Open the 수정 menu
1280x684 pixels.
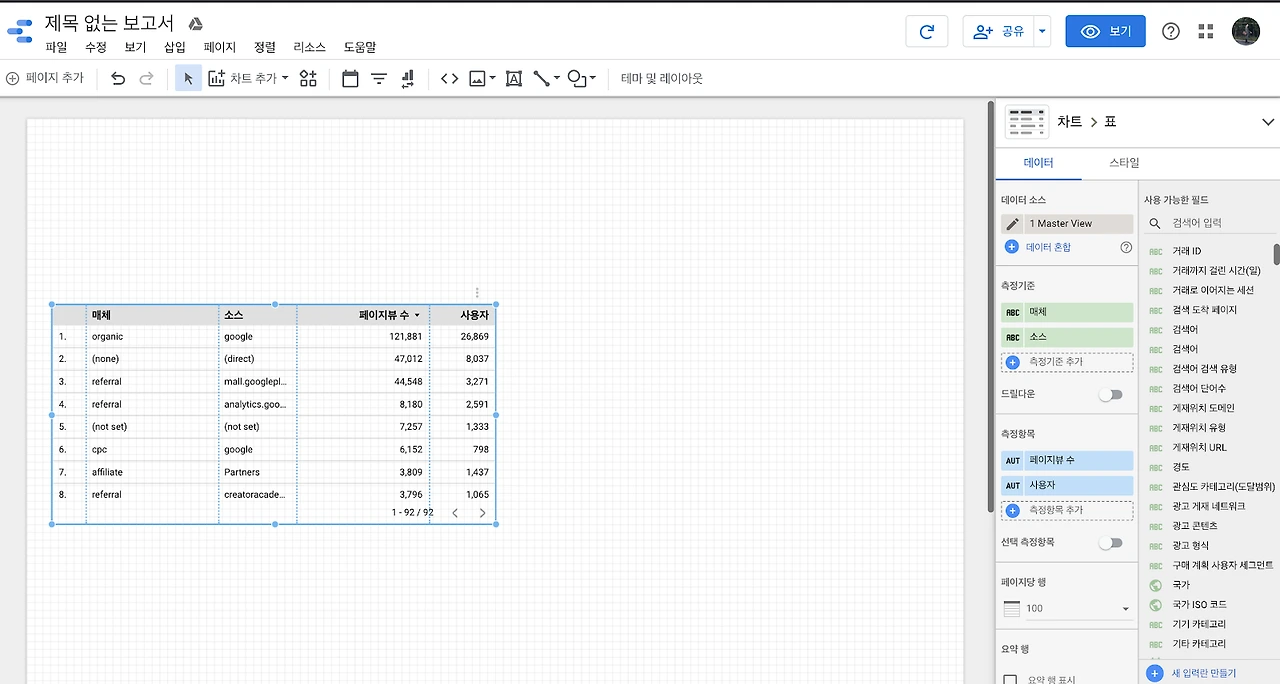(96, 47)
